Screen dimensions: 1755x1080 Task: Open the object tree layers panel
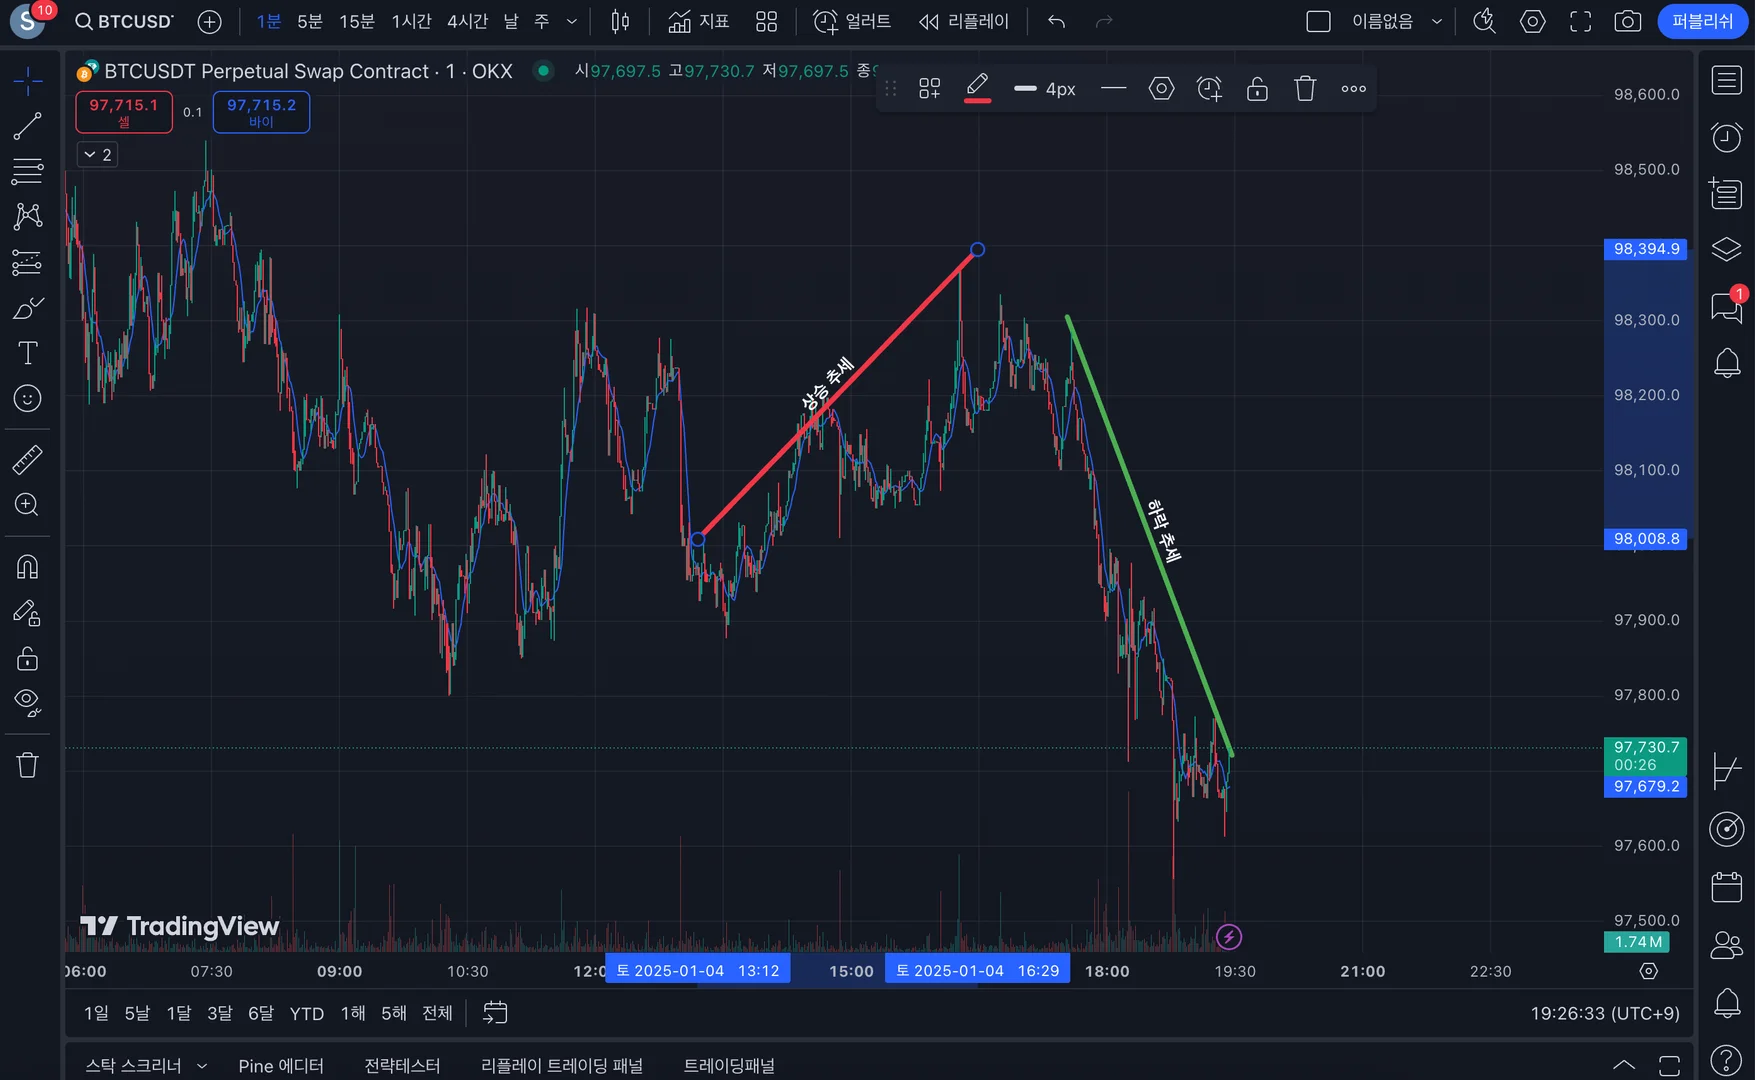[x=1727, y=249]
